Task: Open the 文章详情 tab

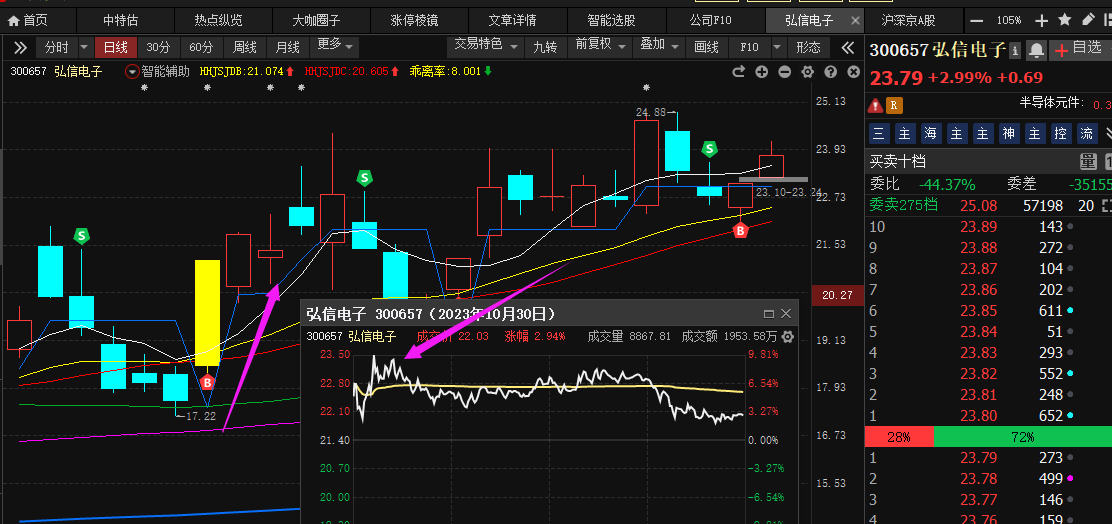Action: point(513,20)
